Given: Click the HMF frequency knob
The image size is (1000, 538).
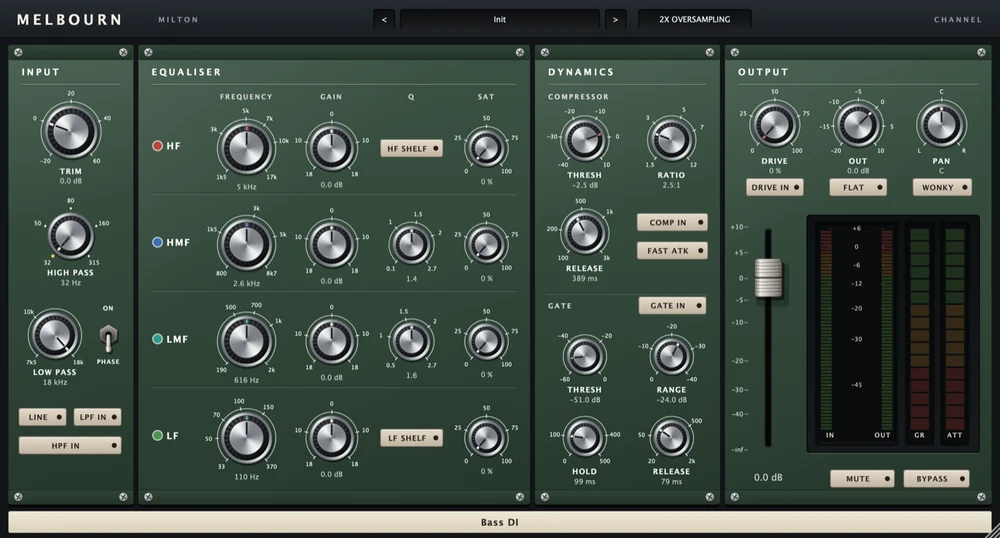Looking at the screenshot, I should click(246, 244).
